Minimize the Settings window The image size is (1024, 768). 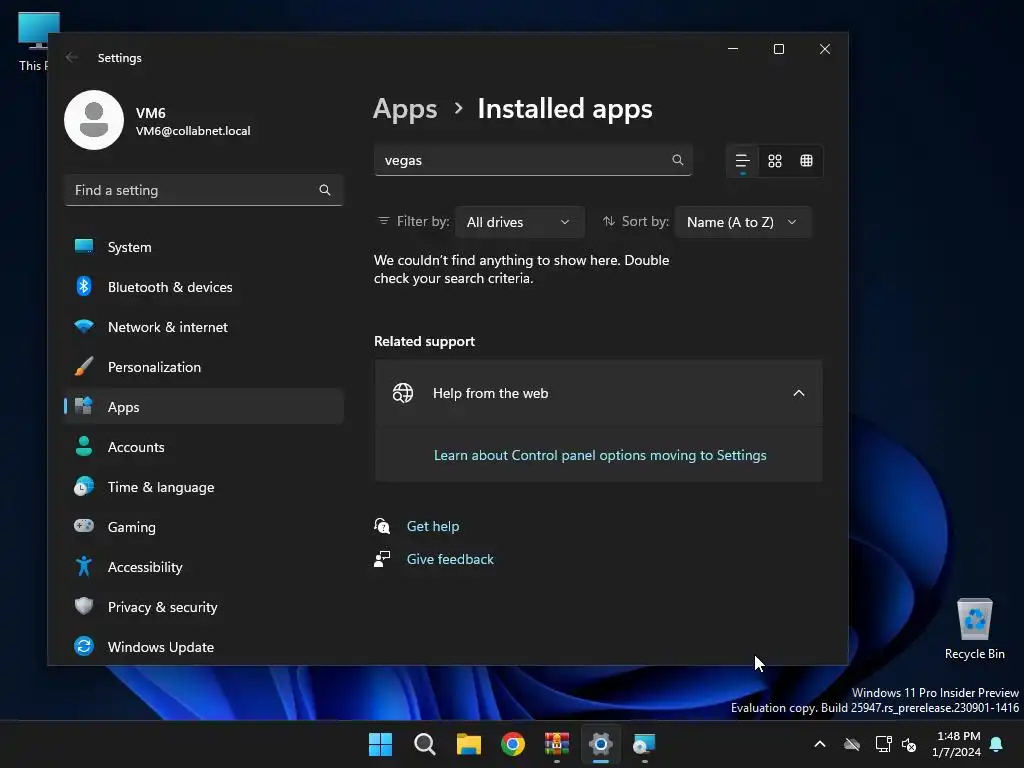(733, 49)
